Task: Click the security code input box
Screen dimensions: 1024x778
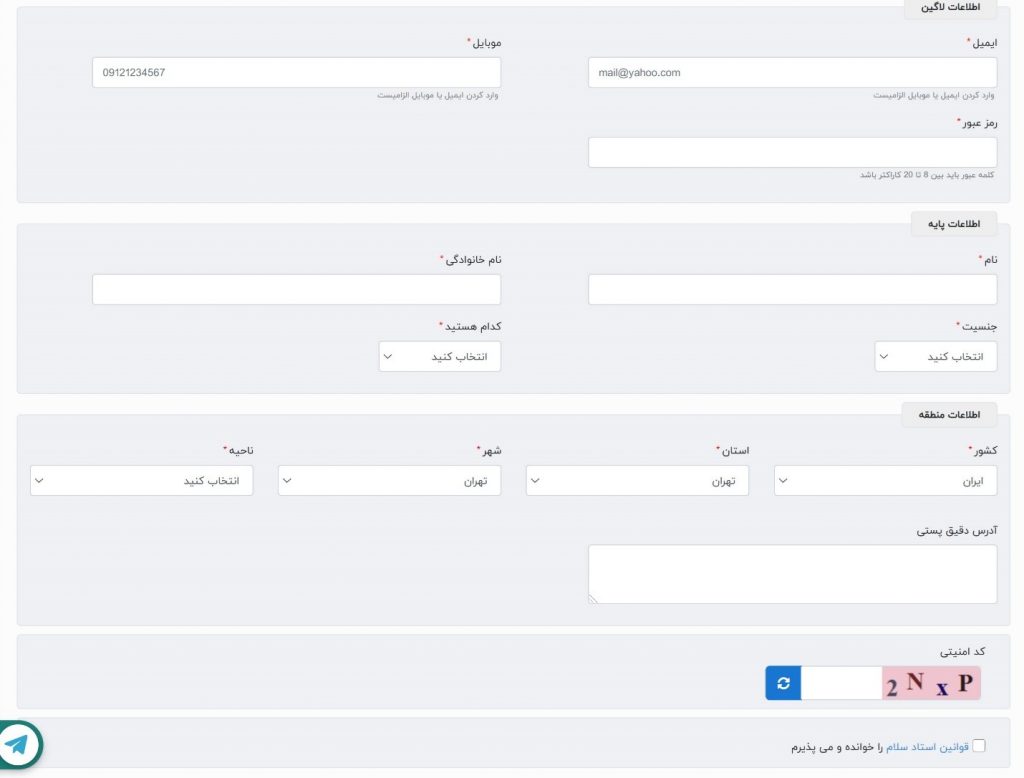Action: 842,683
